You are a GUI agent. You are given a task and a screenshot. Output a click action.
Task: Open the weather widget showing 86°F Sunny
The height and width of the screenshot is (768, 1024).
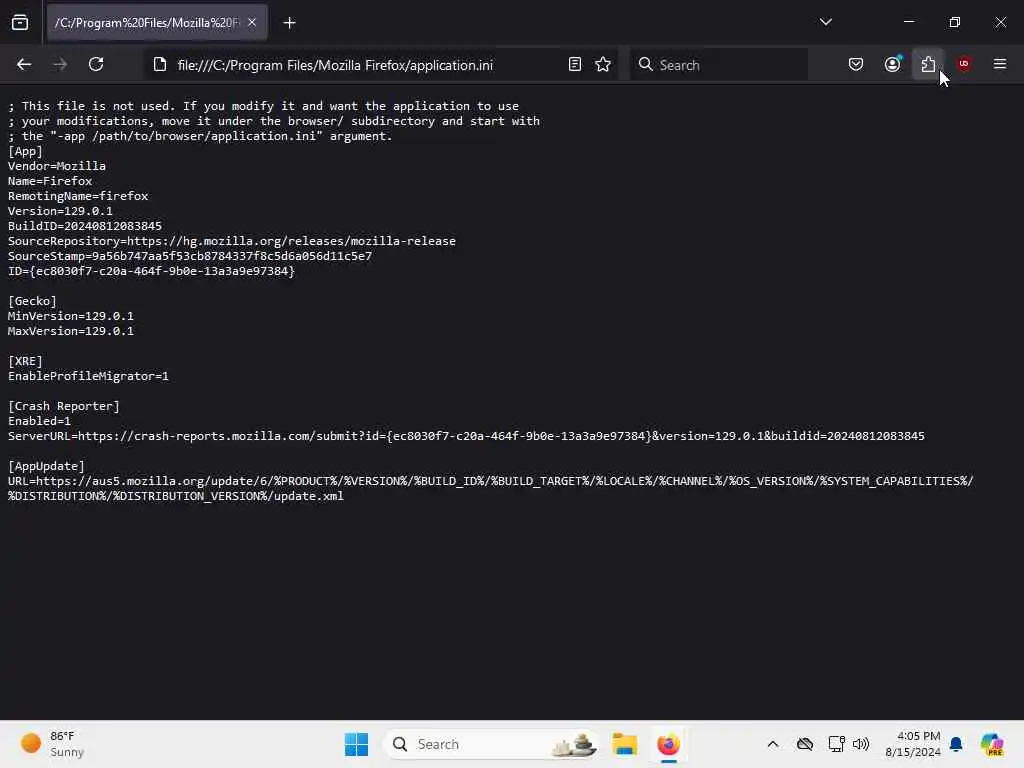52,744
